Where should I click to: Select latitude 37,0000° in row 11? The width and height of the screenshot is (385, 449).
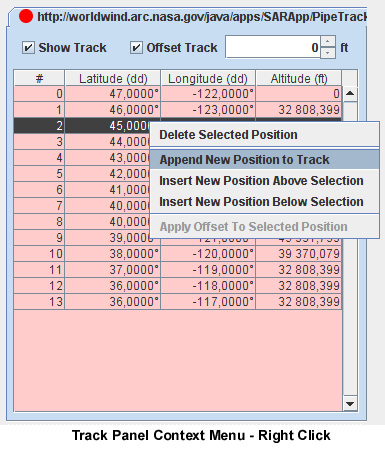(x=113, y=270)
